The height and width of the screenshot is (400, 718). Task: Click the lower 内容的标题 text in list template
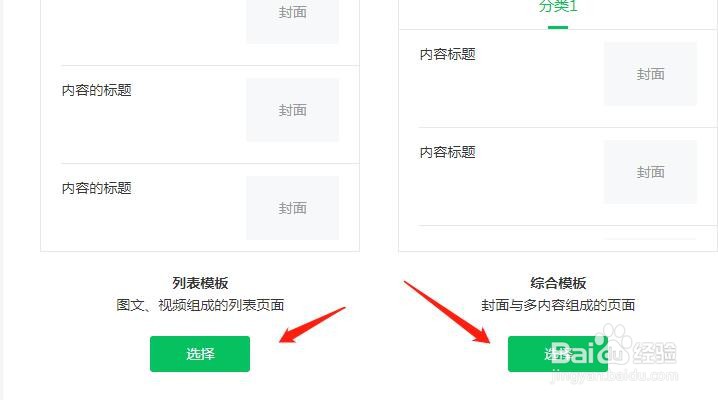(x=97, y=188)
